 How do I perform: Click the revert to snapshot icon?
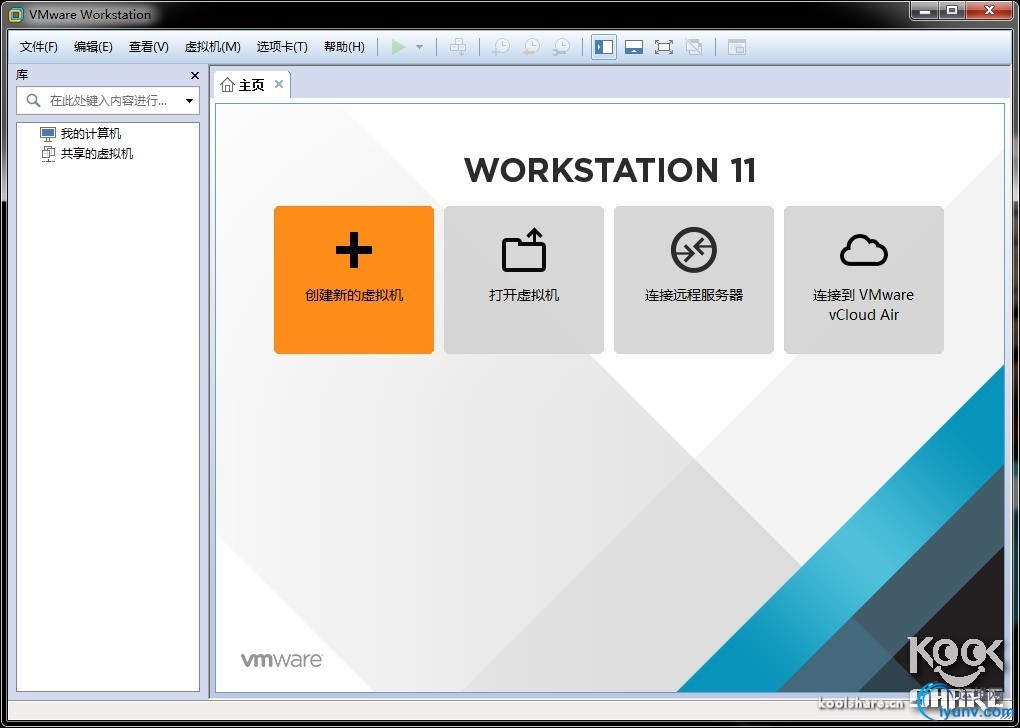point(531,47)
